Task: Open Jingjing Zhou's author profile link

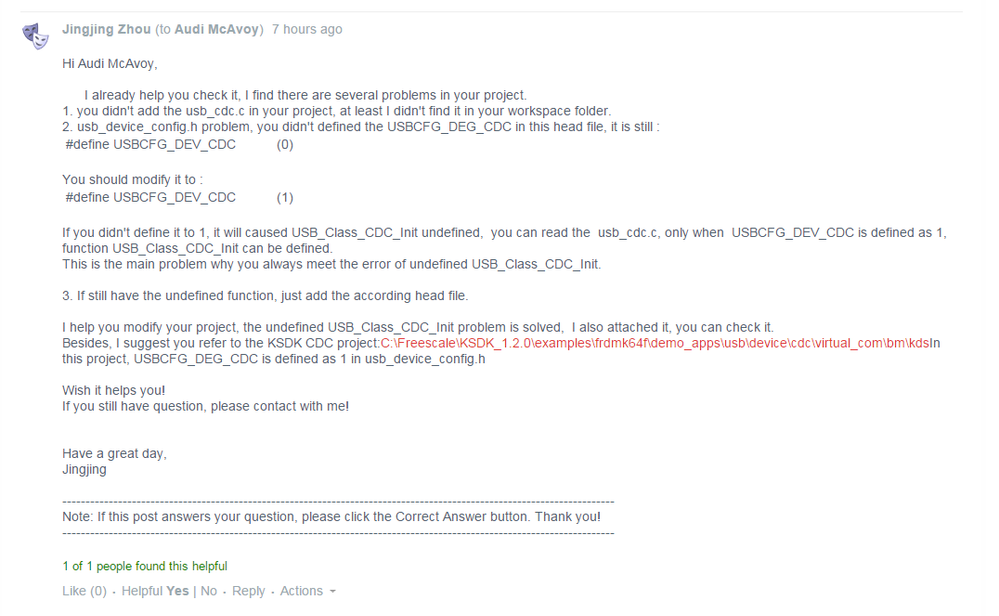Action: (x=106, y=29)
